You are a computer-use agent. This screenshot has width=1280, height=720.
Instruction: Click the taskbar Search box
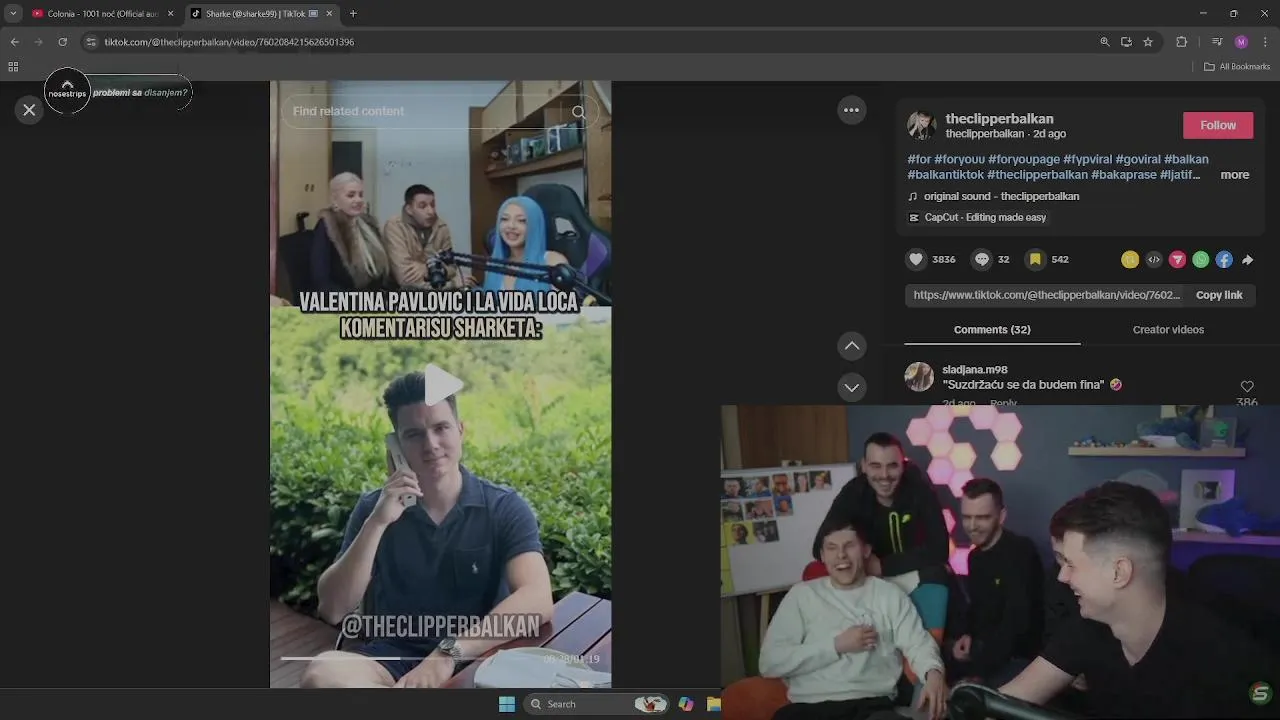595,704
